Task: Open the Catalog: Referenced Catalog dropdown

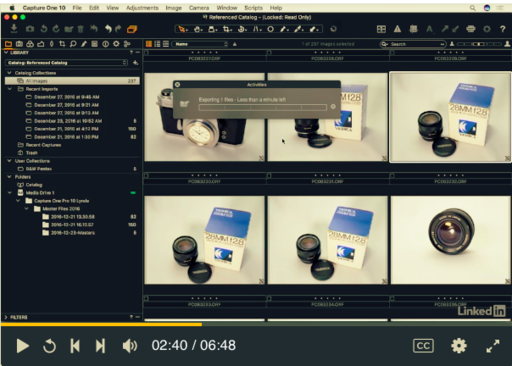Action: coord(67,63)
